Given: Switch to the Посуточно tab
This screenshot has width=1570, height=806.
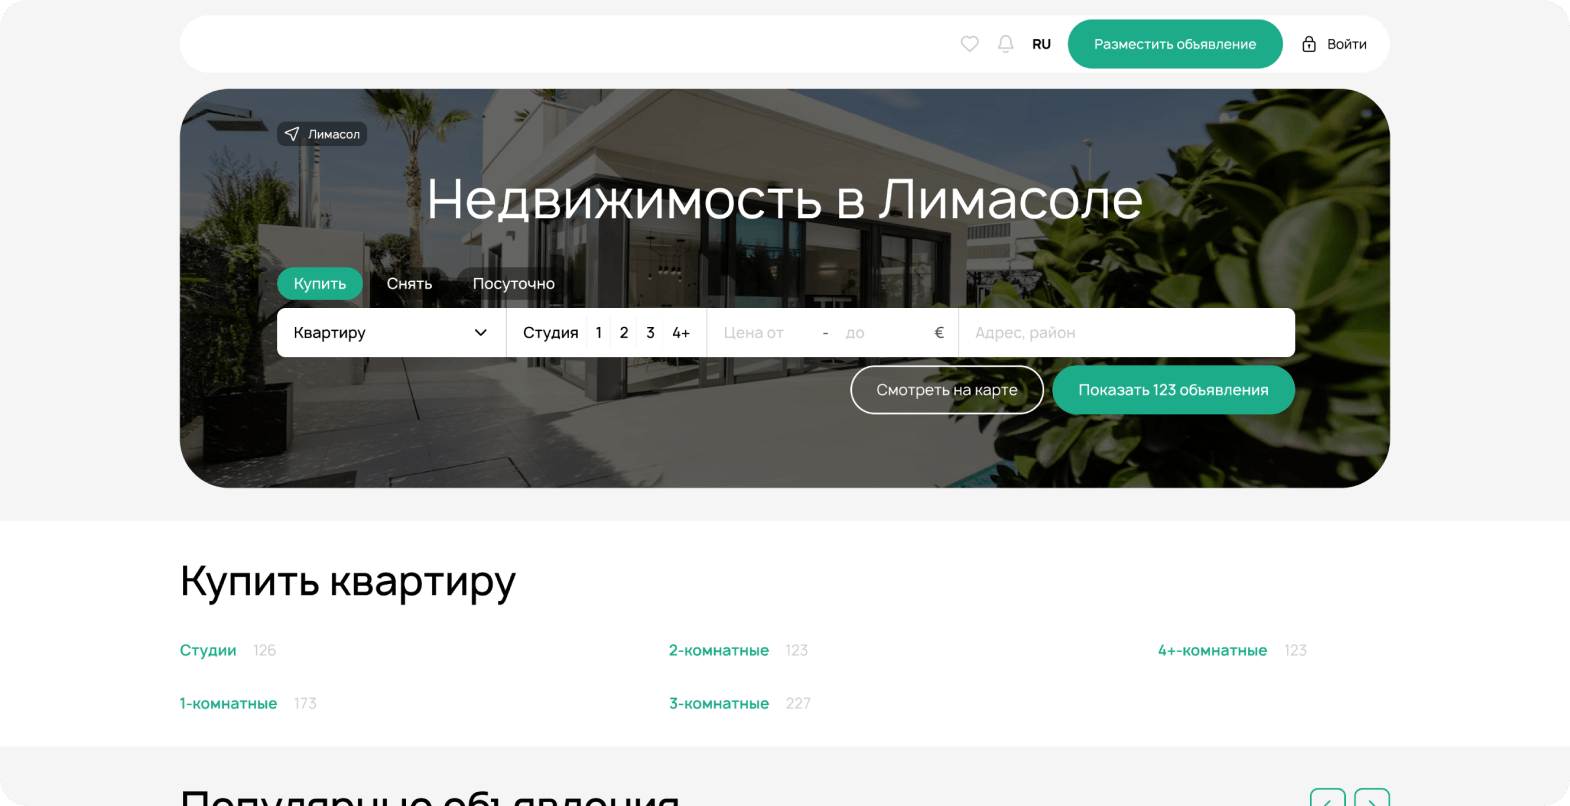Looking at the screenshot, I should (x=514, y=284).
